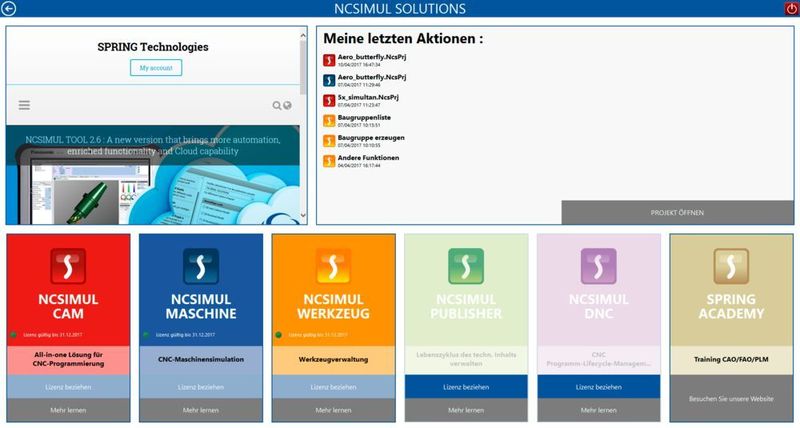Image resolution: width=800 pixels, height=428 pixels.
Task: Click the Werkzeugverwaltung description
Action: point(334,359)
